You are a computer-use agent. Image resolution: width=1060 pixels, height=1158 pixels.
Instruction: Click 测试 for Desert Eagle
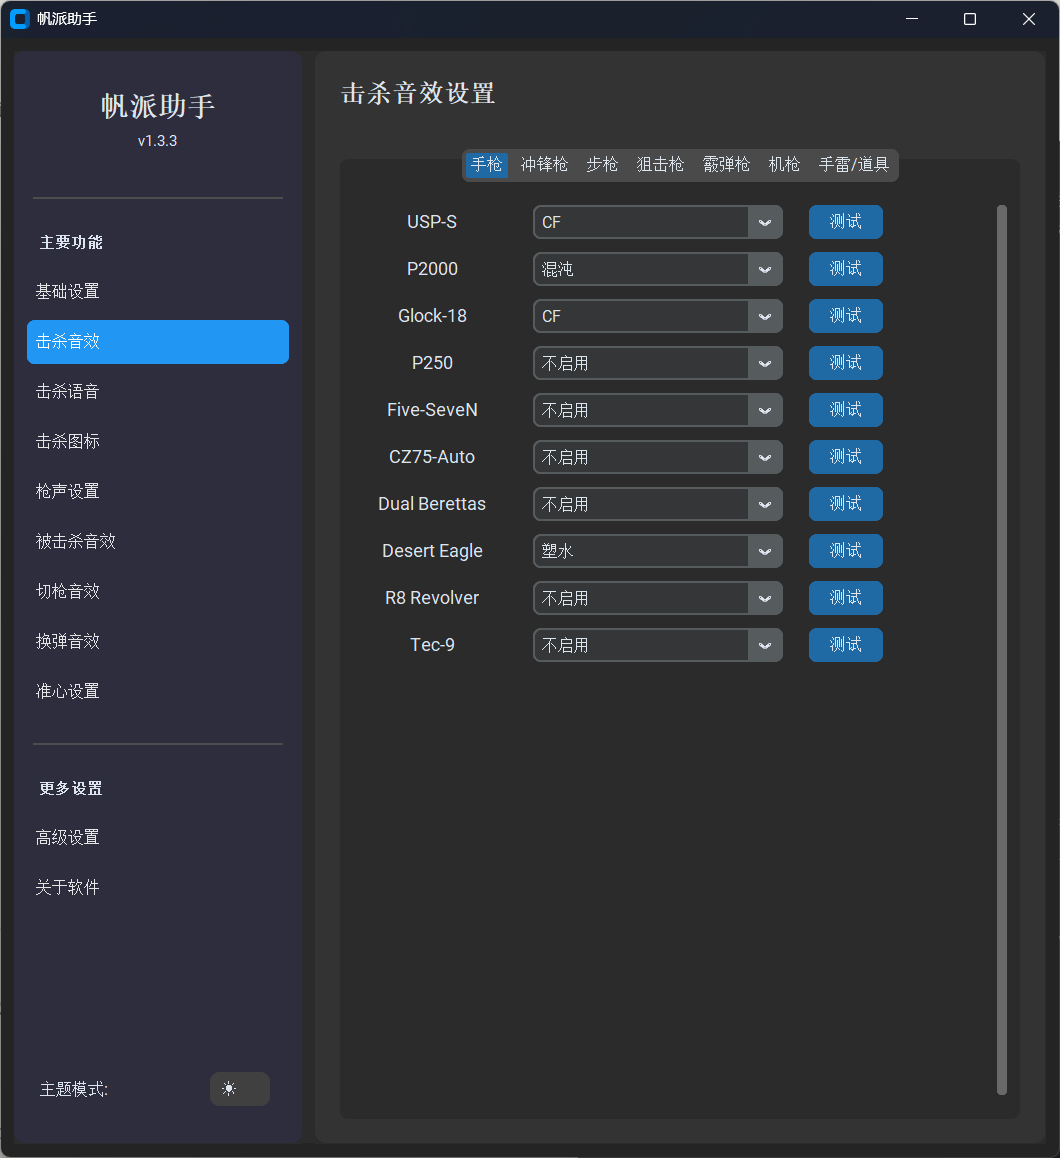(845, 551)
